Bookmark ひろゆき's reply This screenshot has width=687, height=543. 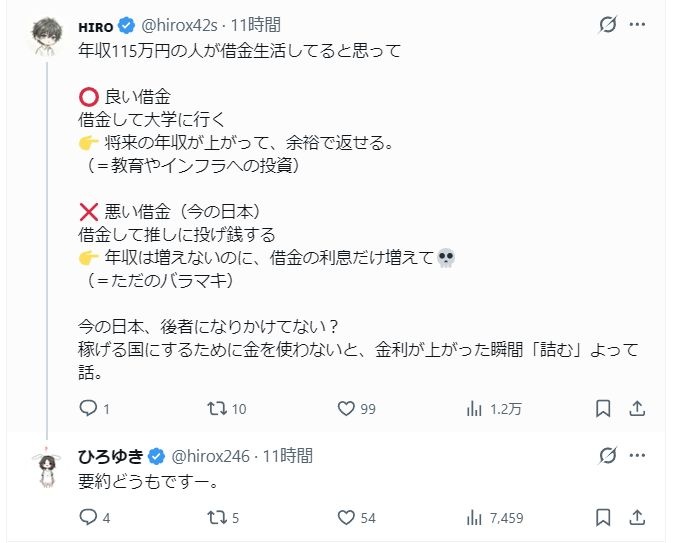pos(603,517)
